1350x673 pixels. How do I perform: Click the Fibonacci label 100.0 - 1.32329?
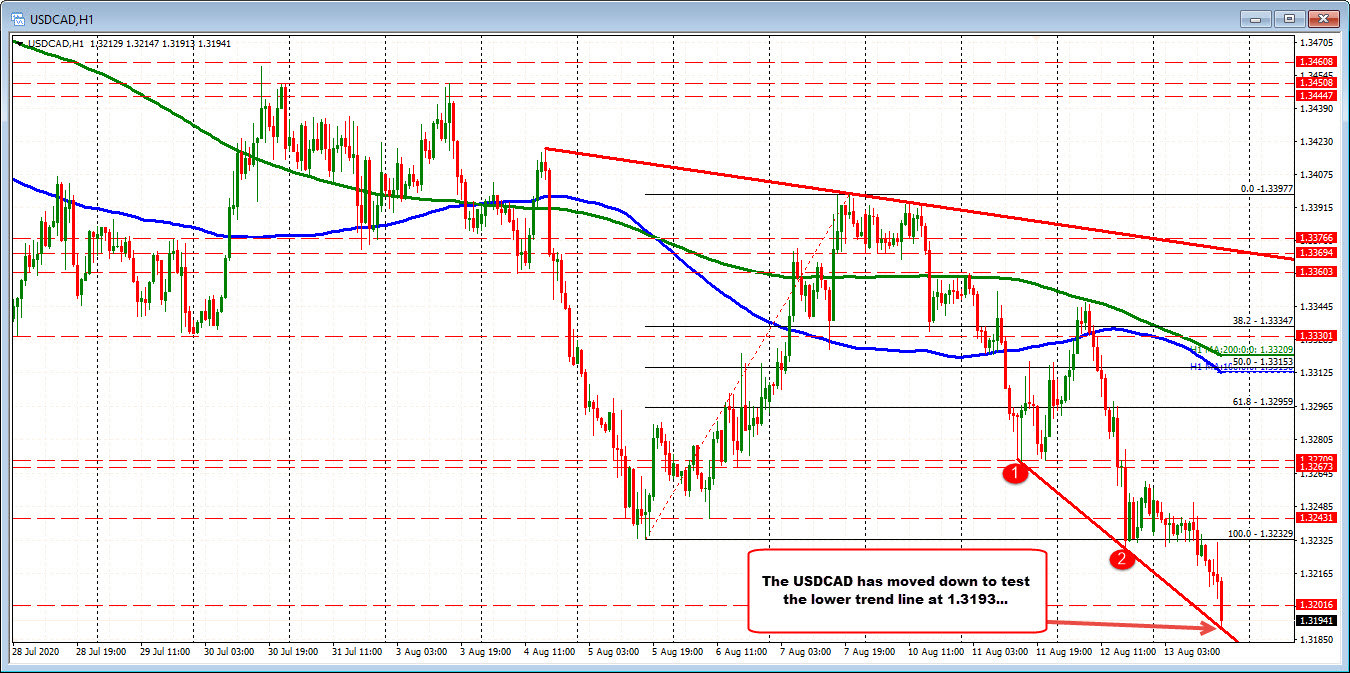(1261, 534)
